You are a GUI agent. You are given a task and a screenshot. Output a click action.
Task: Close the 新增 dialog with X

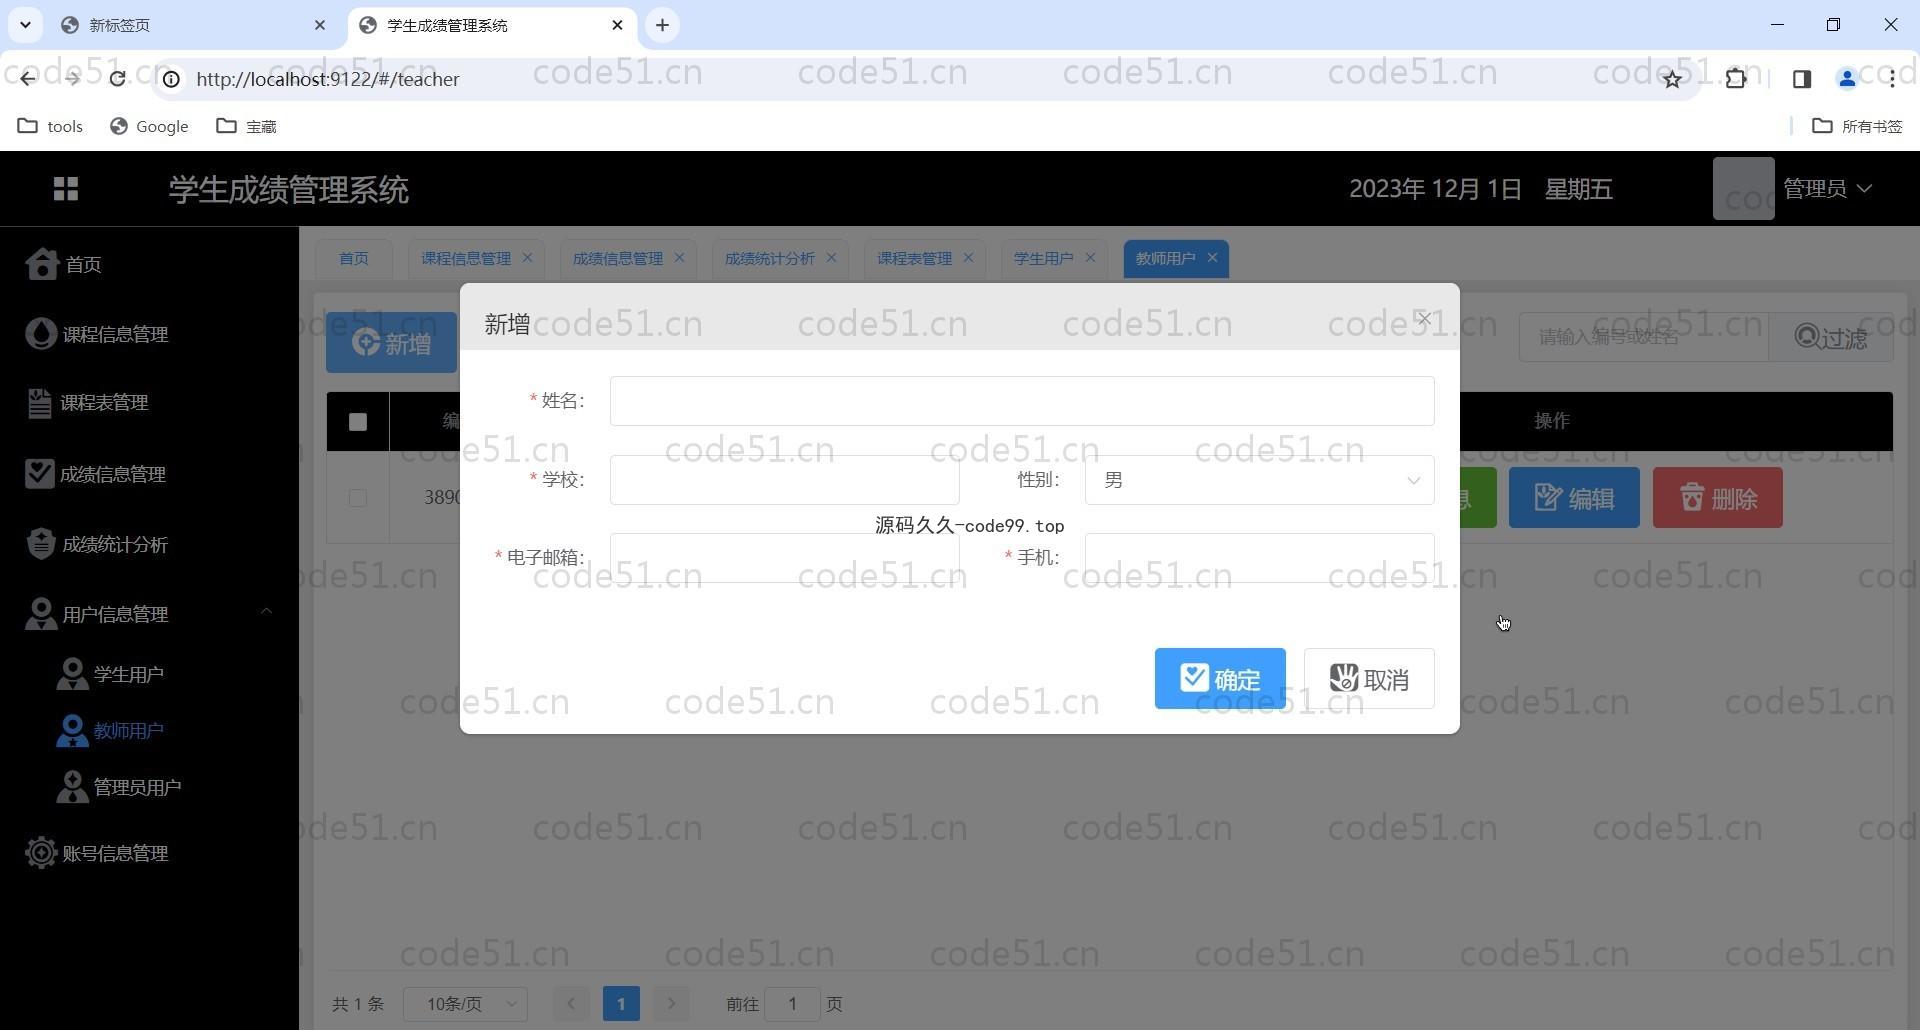point(1424,319)
